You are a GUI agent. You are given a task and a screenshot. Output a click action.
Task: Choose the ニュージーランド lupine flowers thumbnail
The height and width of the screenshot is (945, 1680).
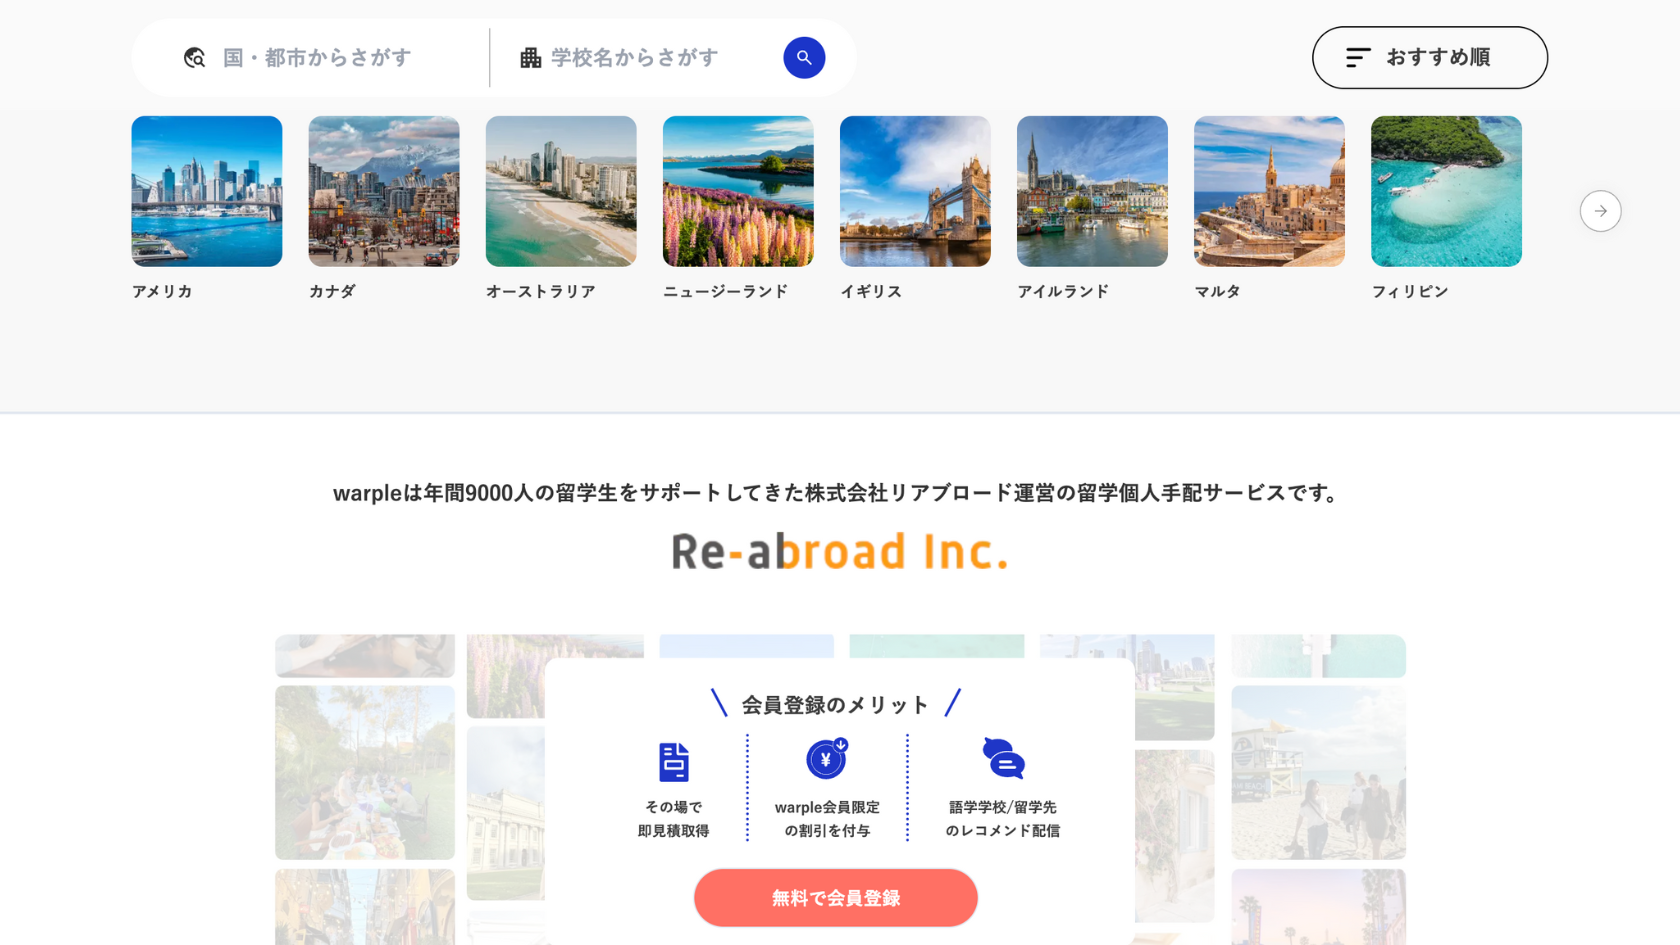click(738, 191)
